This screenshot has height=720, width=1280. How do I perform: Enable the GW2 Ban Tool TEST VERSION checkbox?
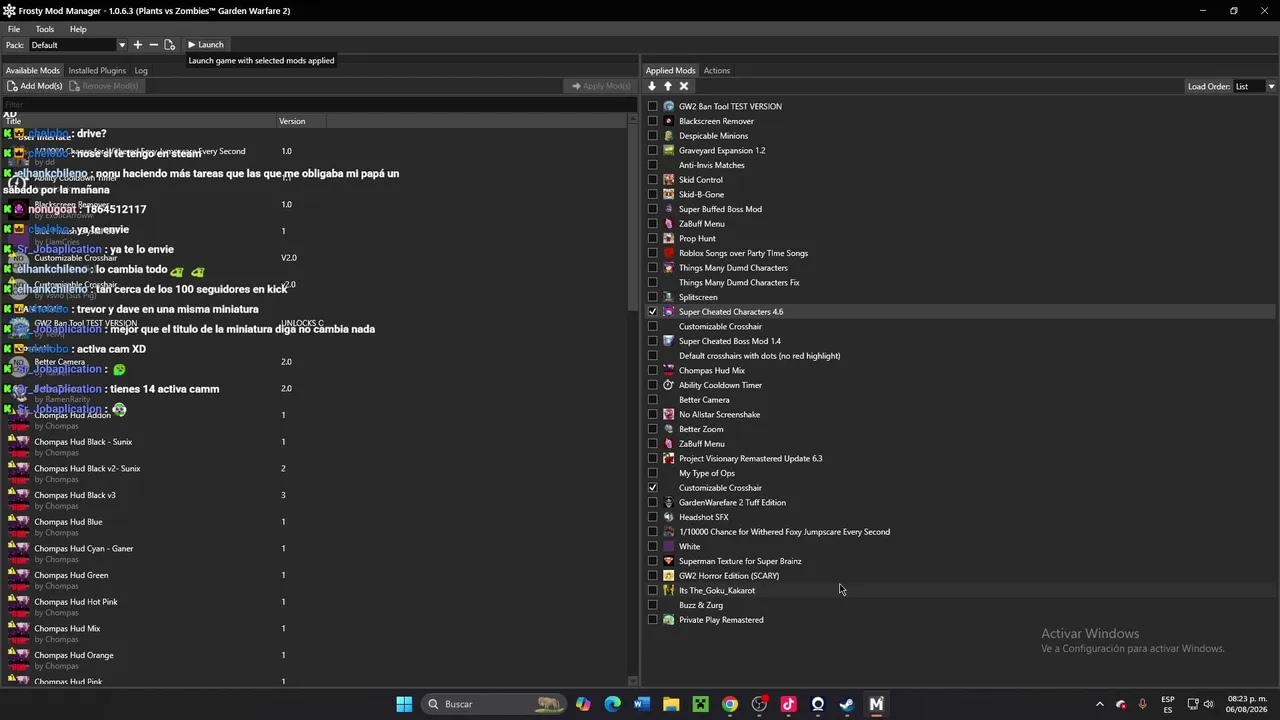tap(653, 106)
